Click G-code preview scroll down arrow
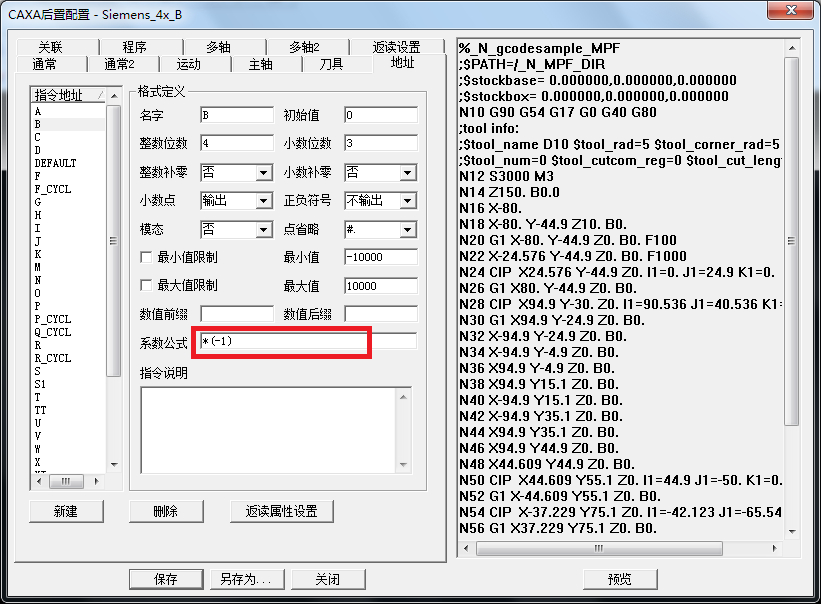The width and height of the screenshot is (821, 604). click(792, 531)
